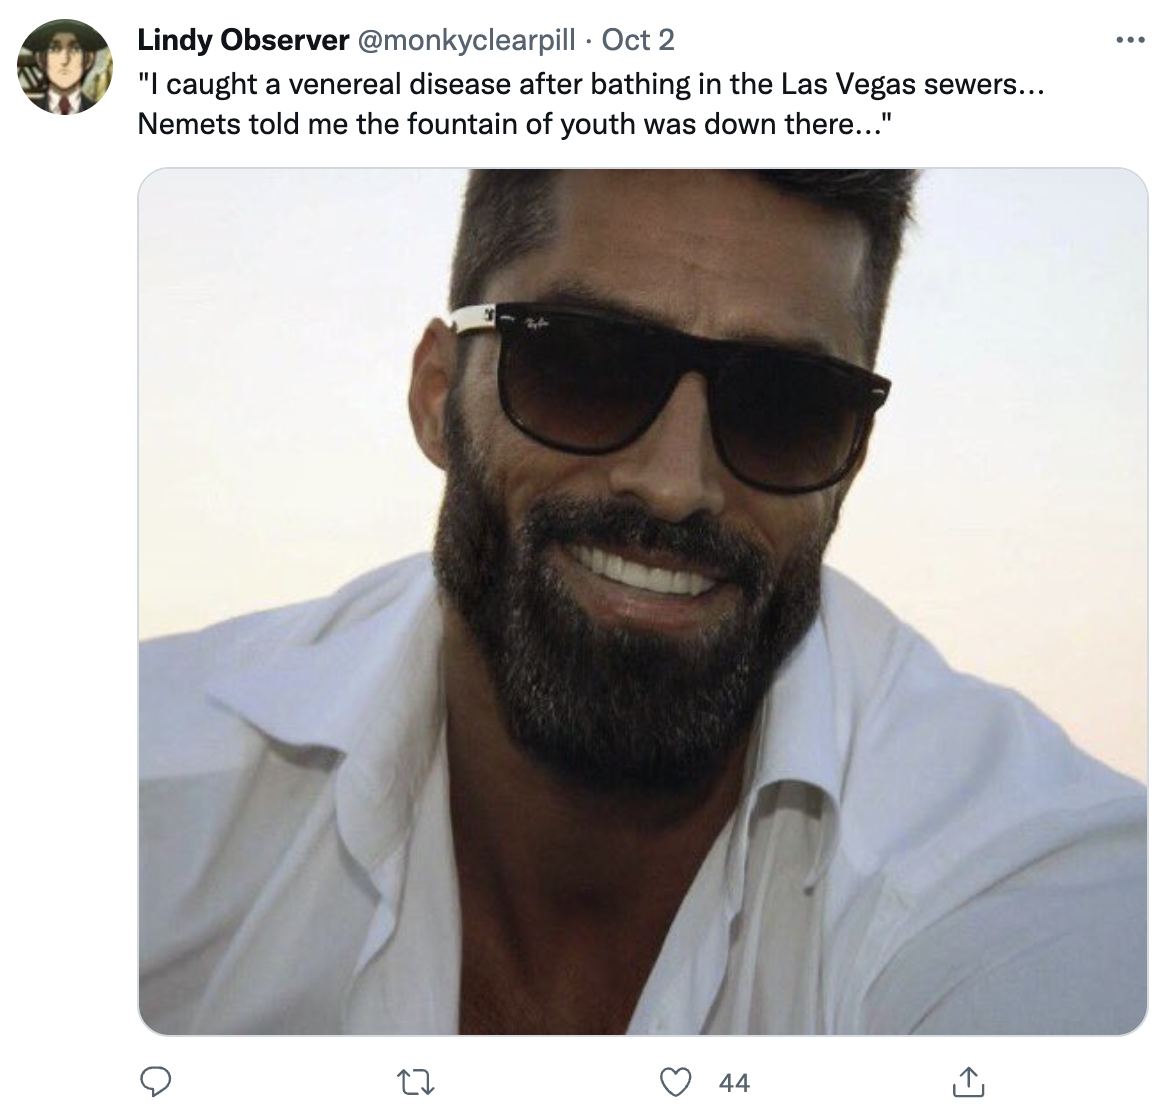The width and height of the screenshot is (1164, 1112).
Task: Open the reply speech bubble icon
Action: pos(156,1082)
